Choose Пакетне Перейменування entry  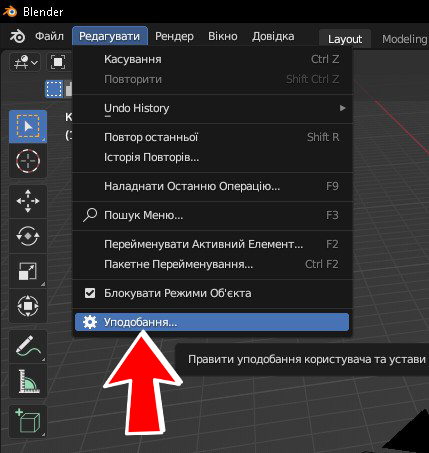click(x=212, y=264)
